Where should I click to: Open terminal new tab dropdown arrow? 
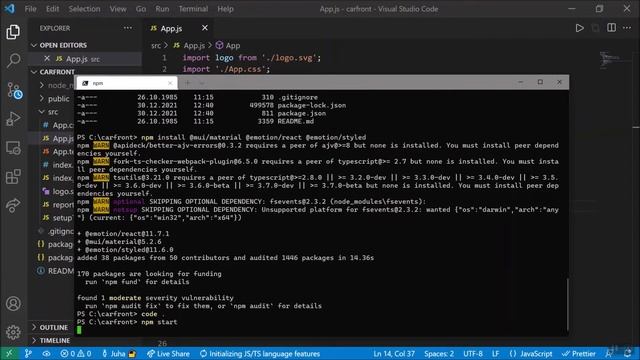point(202,83)
